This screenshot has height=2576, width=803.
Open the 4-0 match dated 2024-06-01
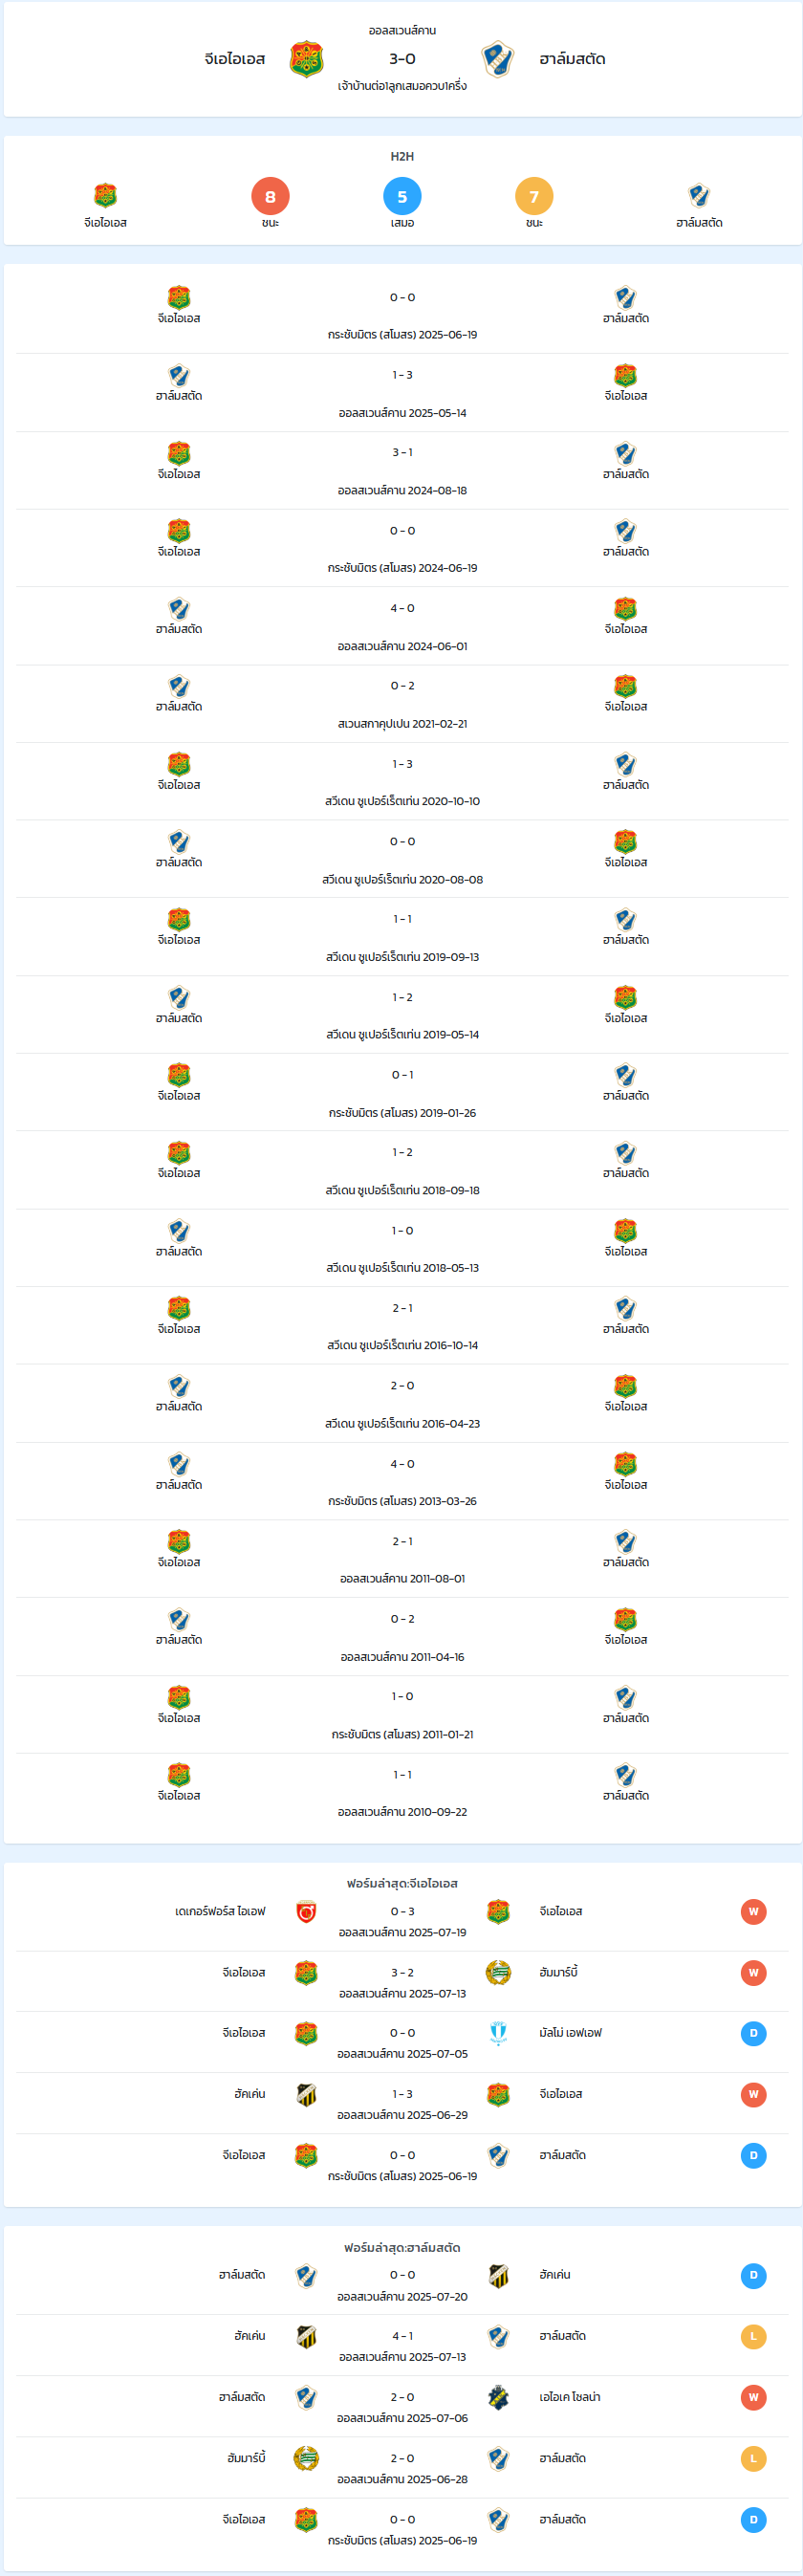point(402,626)
